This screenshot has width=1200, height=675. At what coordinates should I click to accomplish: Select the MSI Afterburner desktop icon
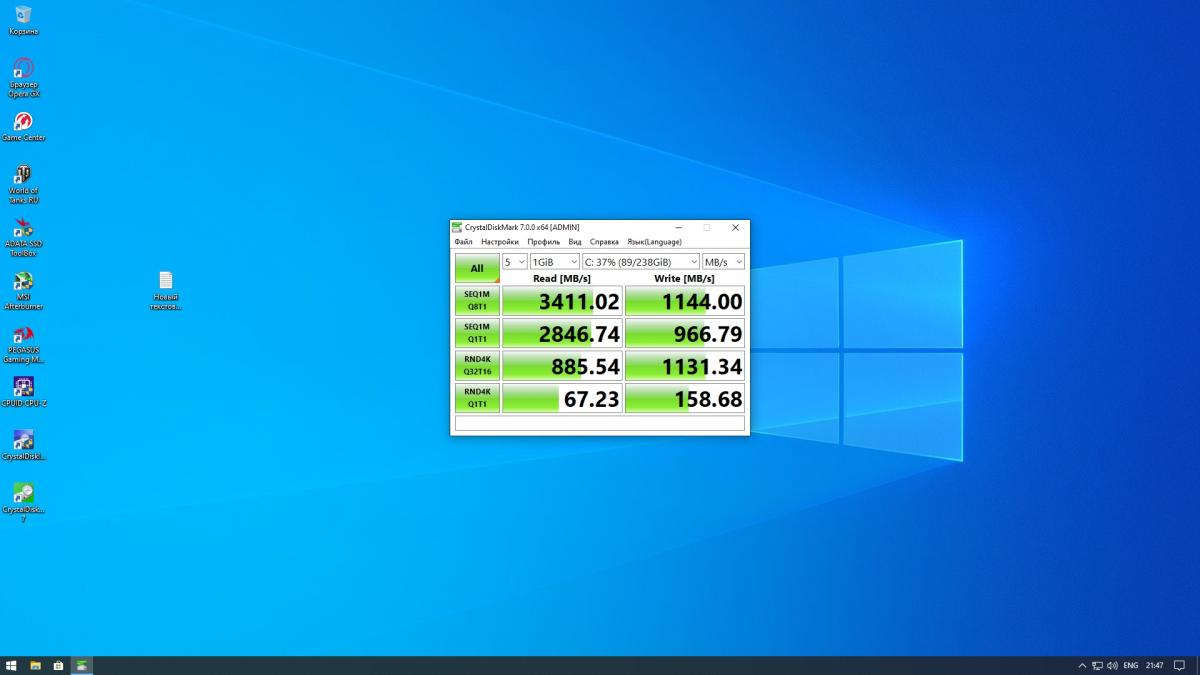coord(23,282)
